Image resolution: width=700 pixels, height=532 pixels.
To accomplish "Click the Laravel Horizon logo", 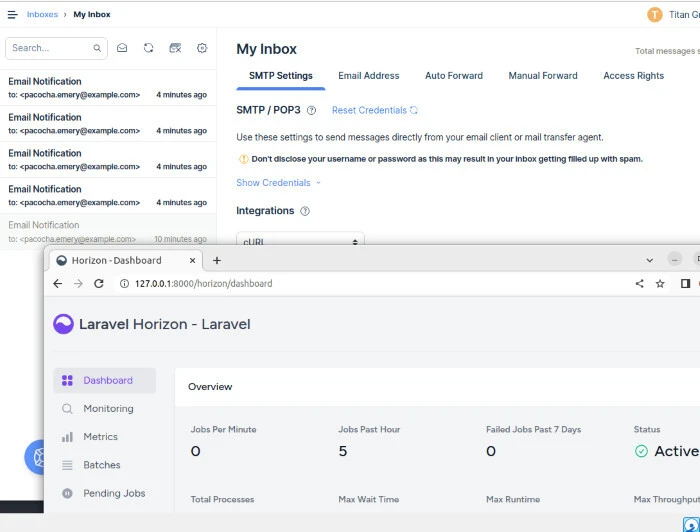I will coord(63,324).
